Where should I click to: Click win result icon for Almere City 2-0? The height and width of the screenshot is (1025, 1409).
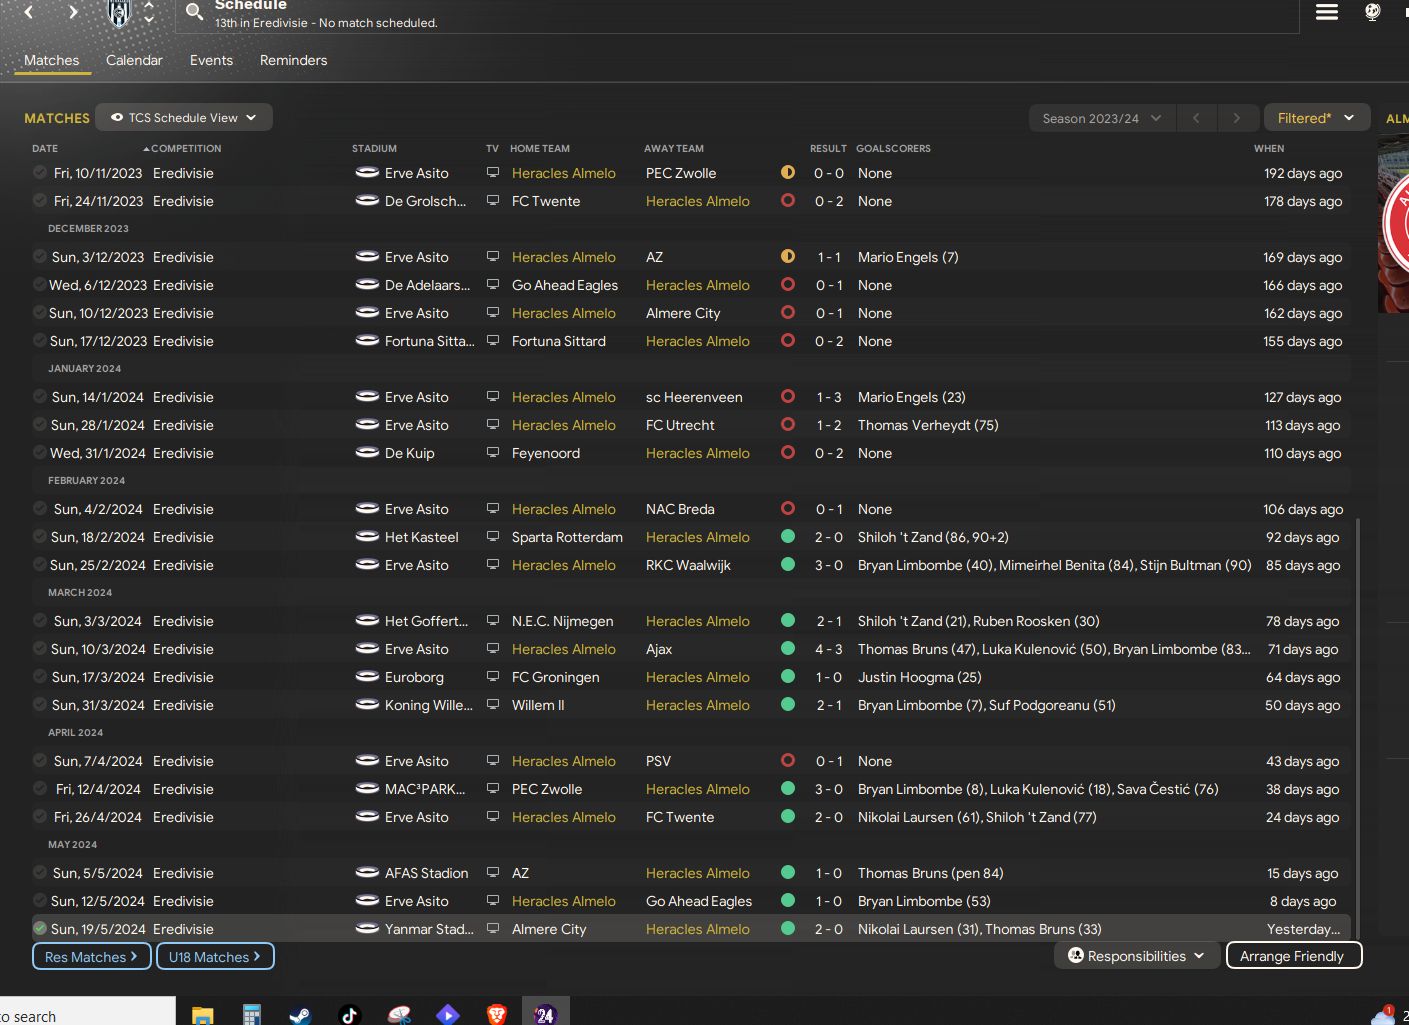coord(788,928)
